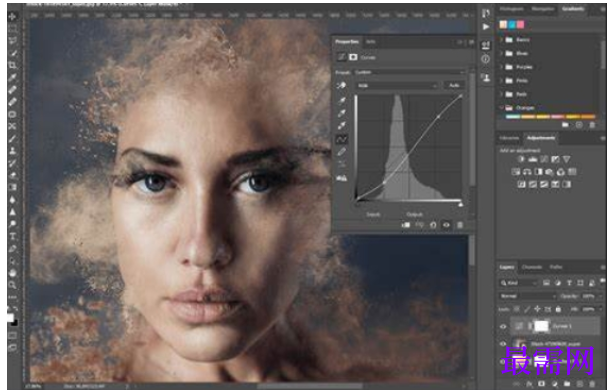This screenshot has height=392, width=613.
Task: Click the Gradients panel vertical scrollbar
Action: click(603, 55)
